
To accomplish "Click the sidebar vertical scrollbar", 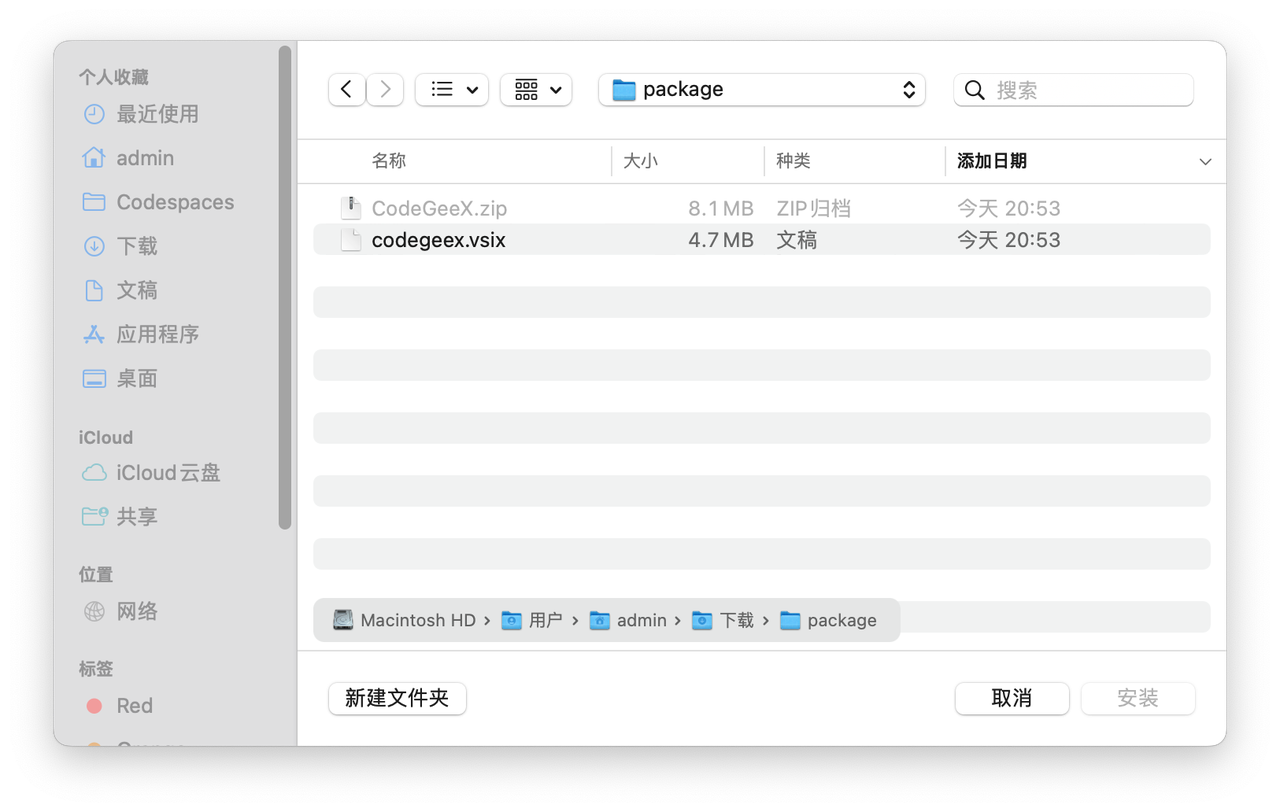I will [x=285, y=287].
